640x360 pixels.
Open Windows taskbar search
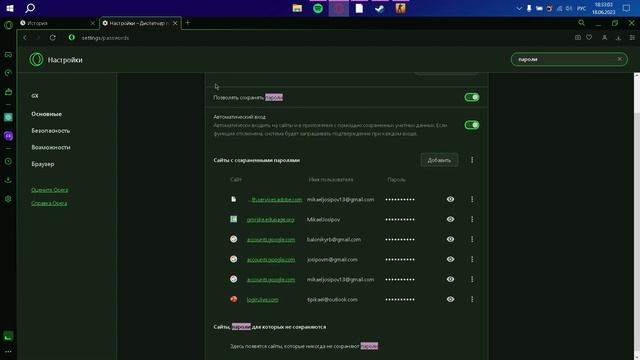(30, 8)
